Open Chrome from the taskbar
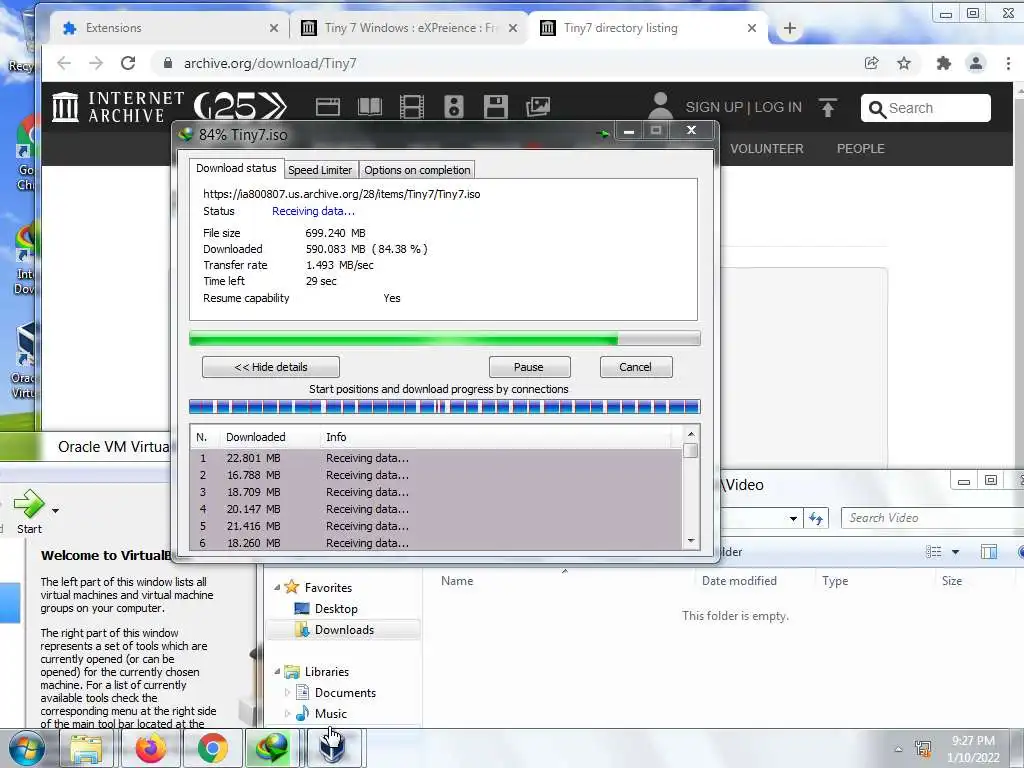This screenshot has width=1024, height=768. (212, 748)
